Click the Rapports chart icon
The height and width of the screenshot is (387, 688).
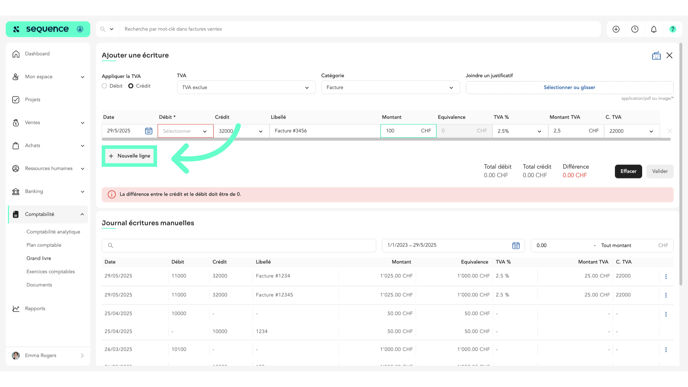click(16, 308)
